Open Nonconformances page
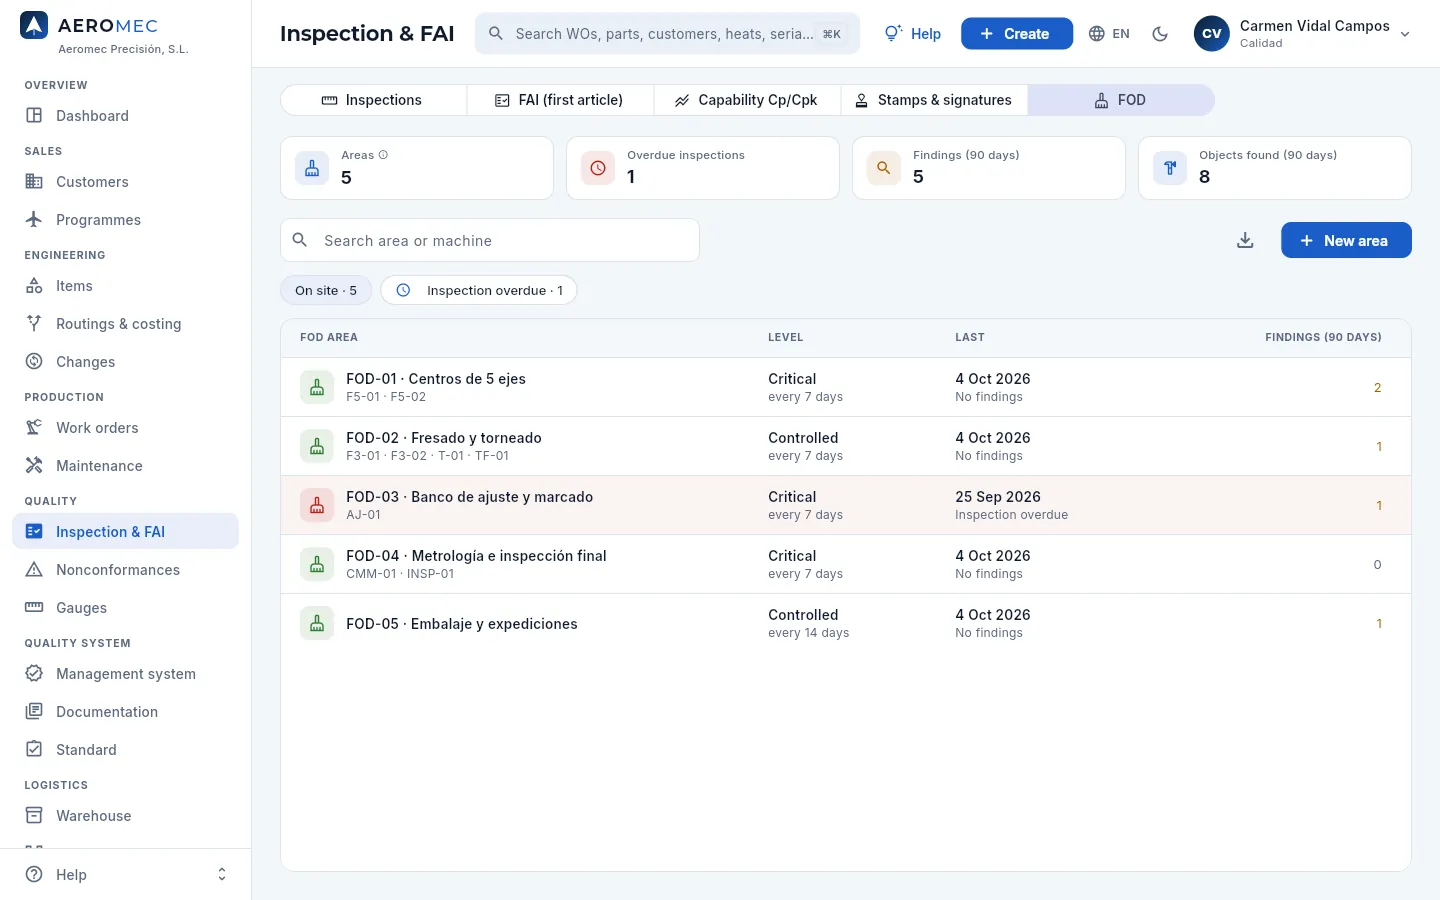 coord(125,570)
